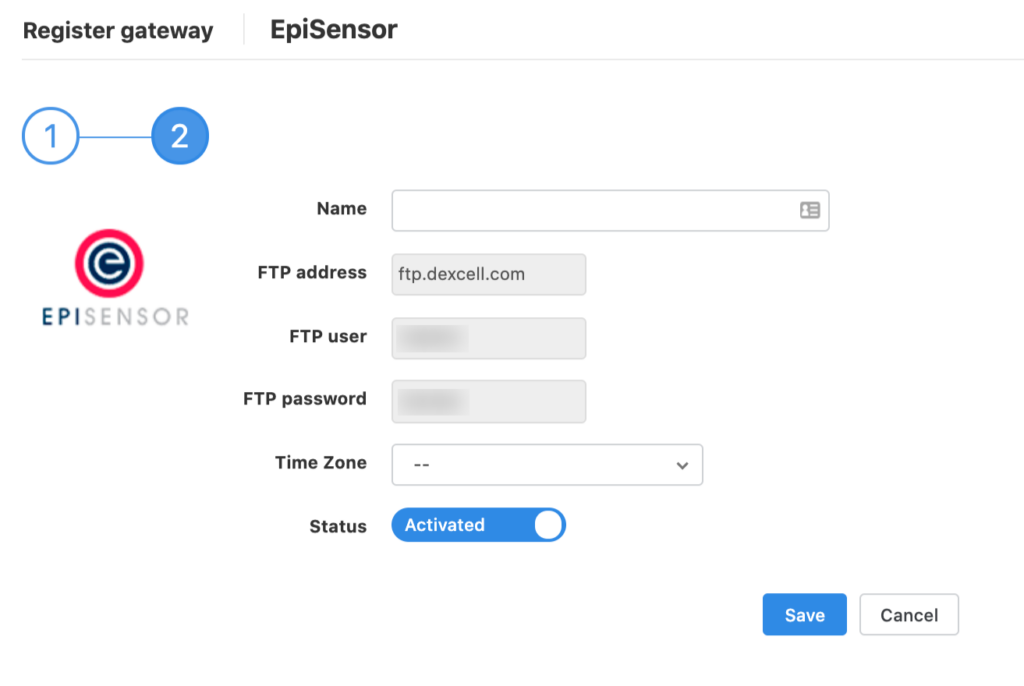Save the gateway registration

tap(804, 615)
